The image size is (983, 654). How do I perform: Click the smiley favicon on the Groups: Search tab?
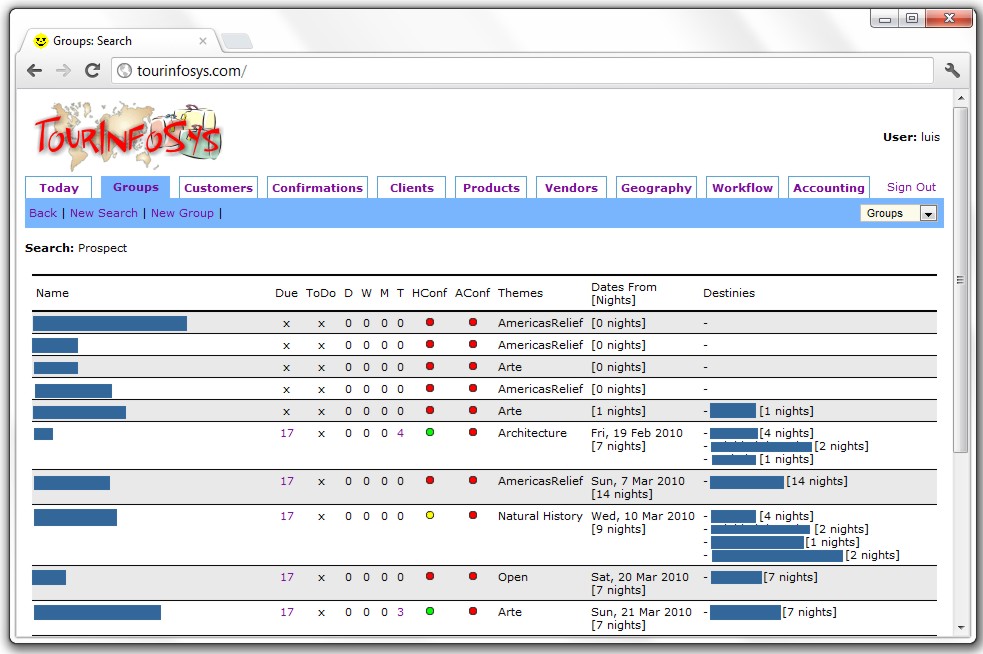pyautogui.click(x=40, y=41)
